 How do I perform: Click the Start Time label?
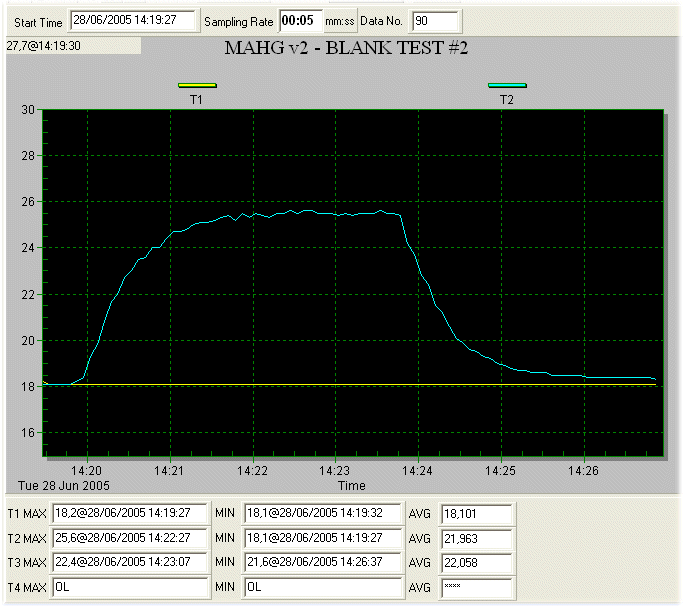(38, 23)
